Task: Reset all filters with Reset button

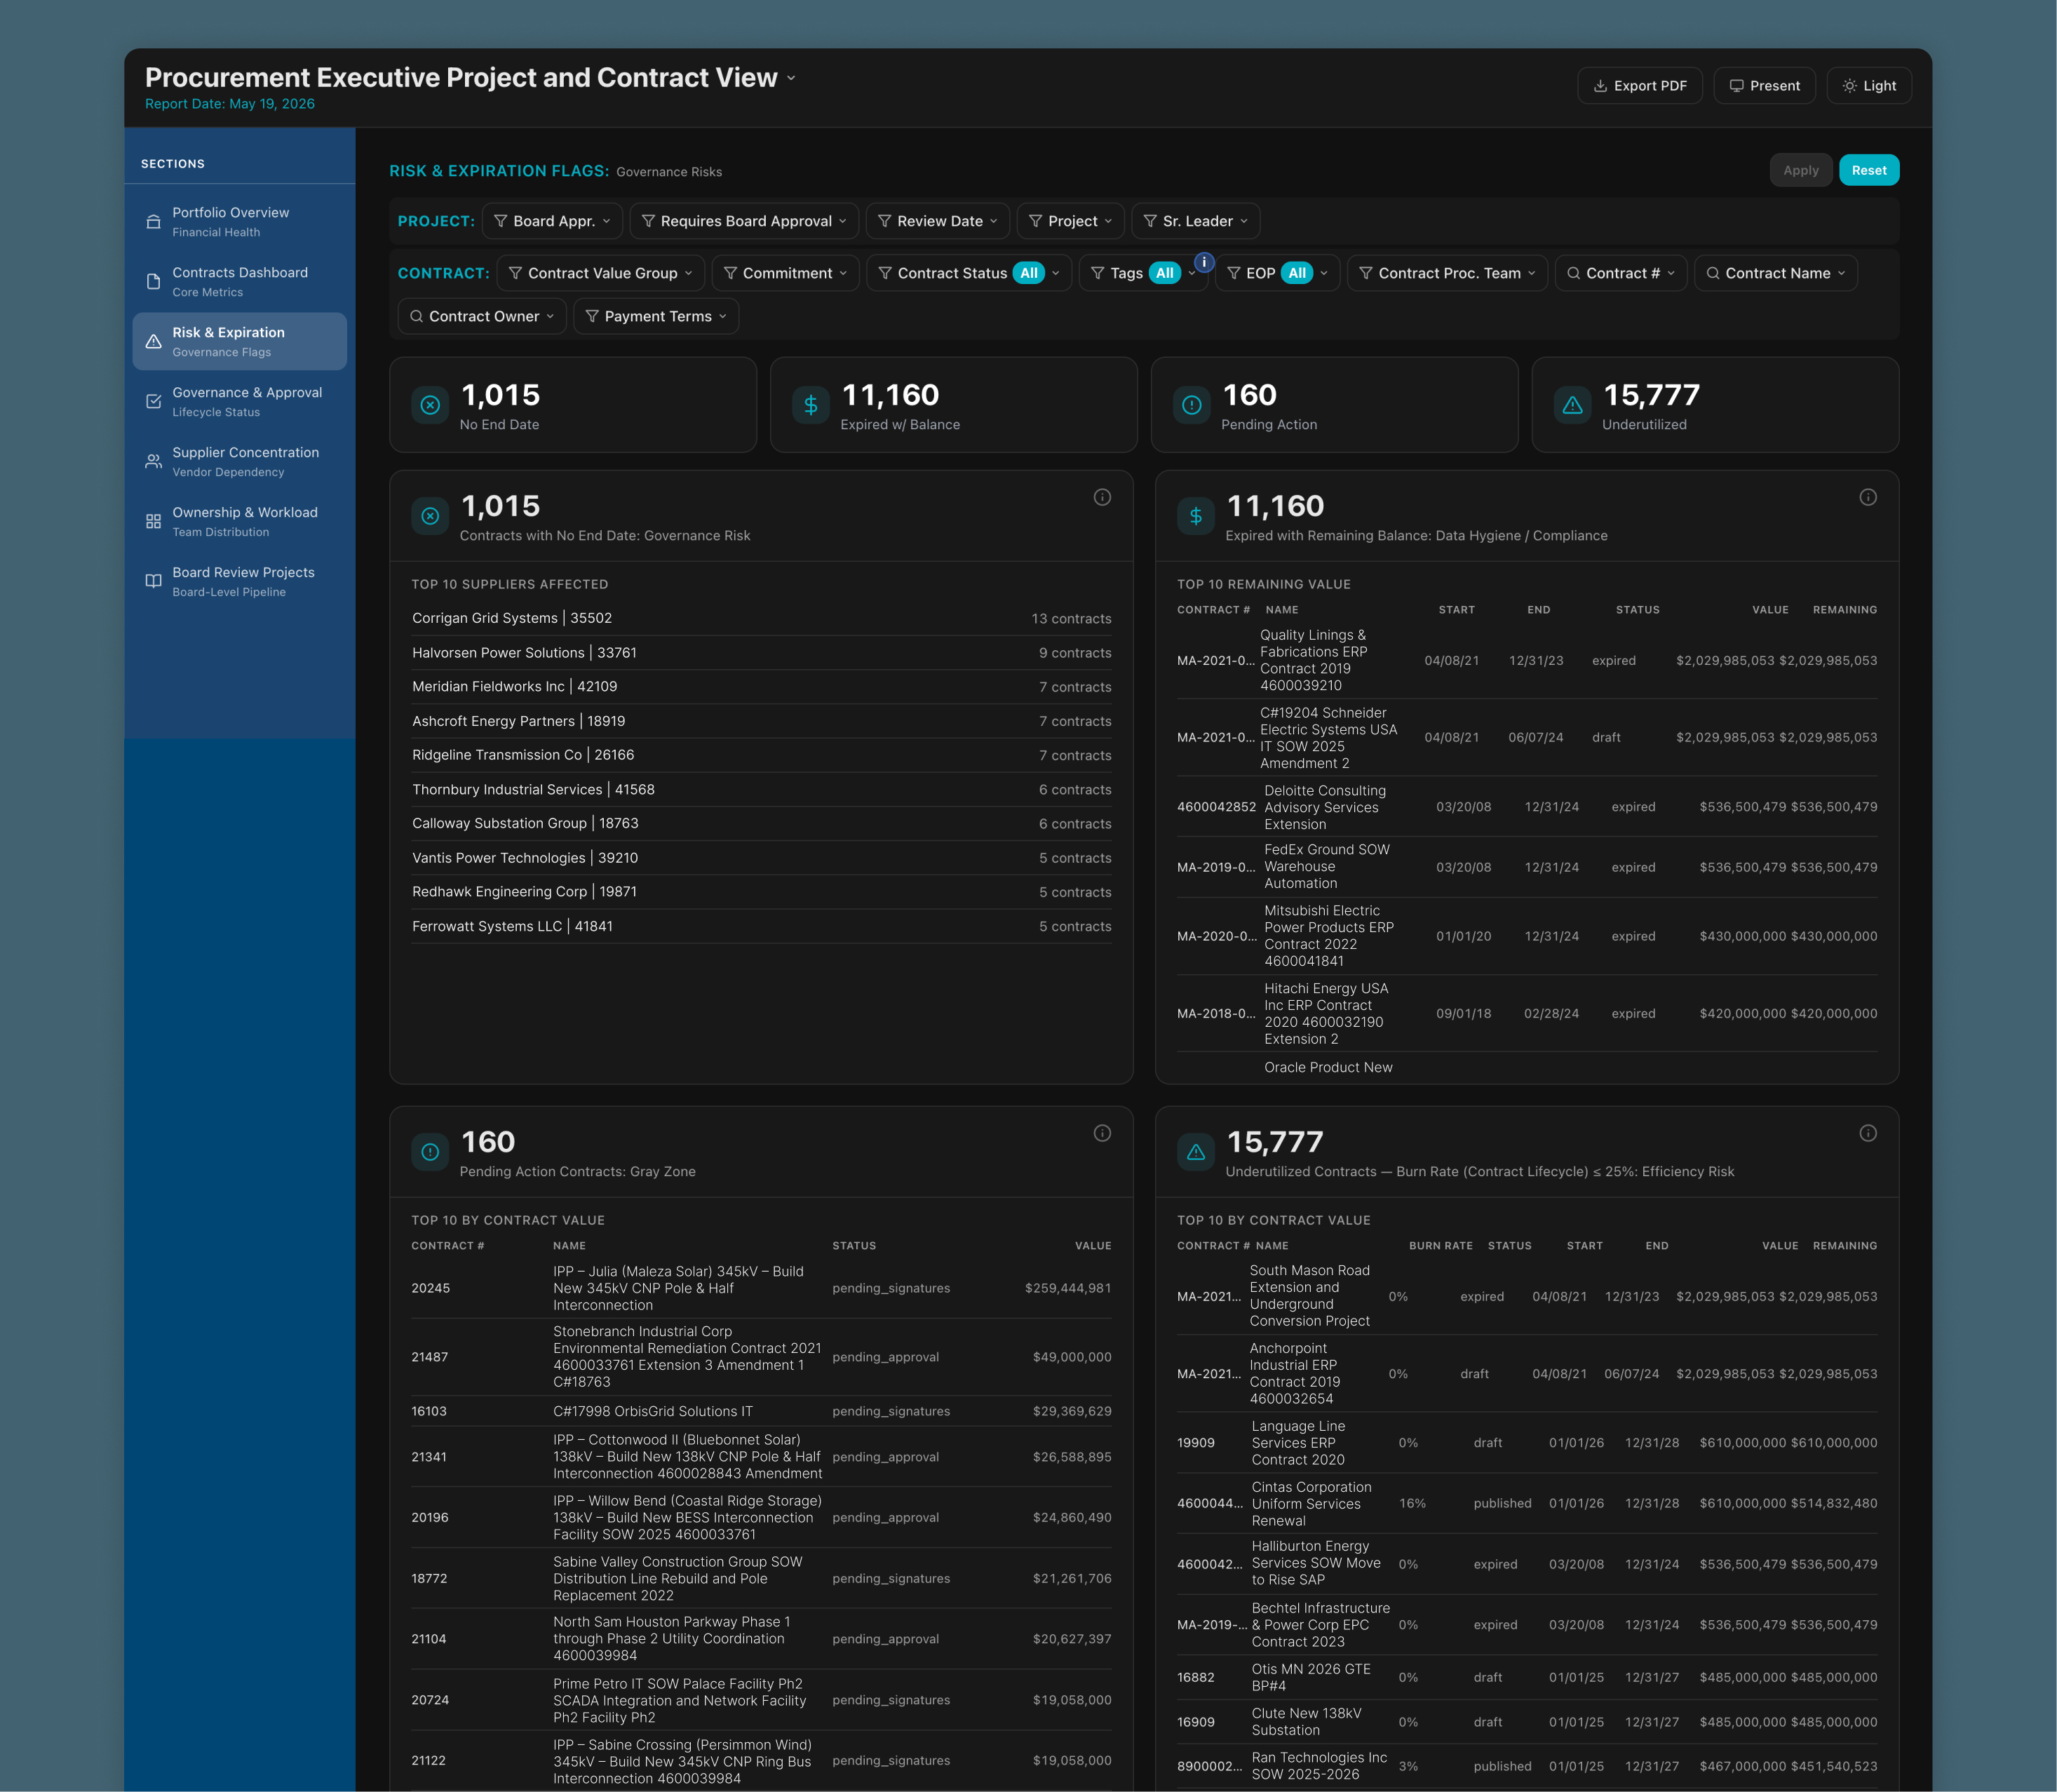Action: [1869, 170]
